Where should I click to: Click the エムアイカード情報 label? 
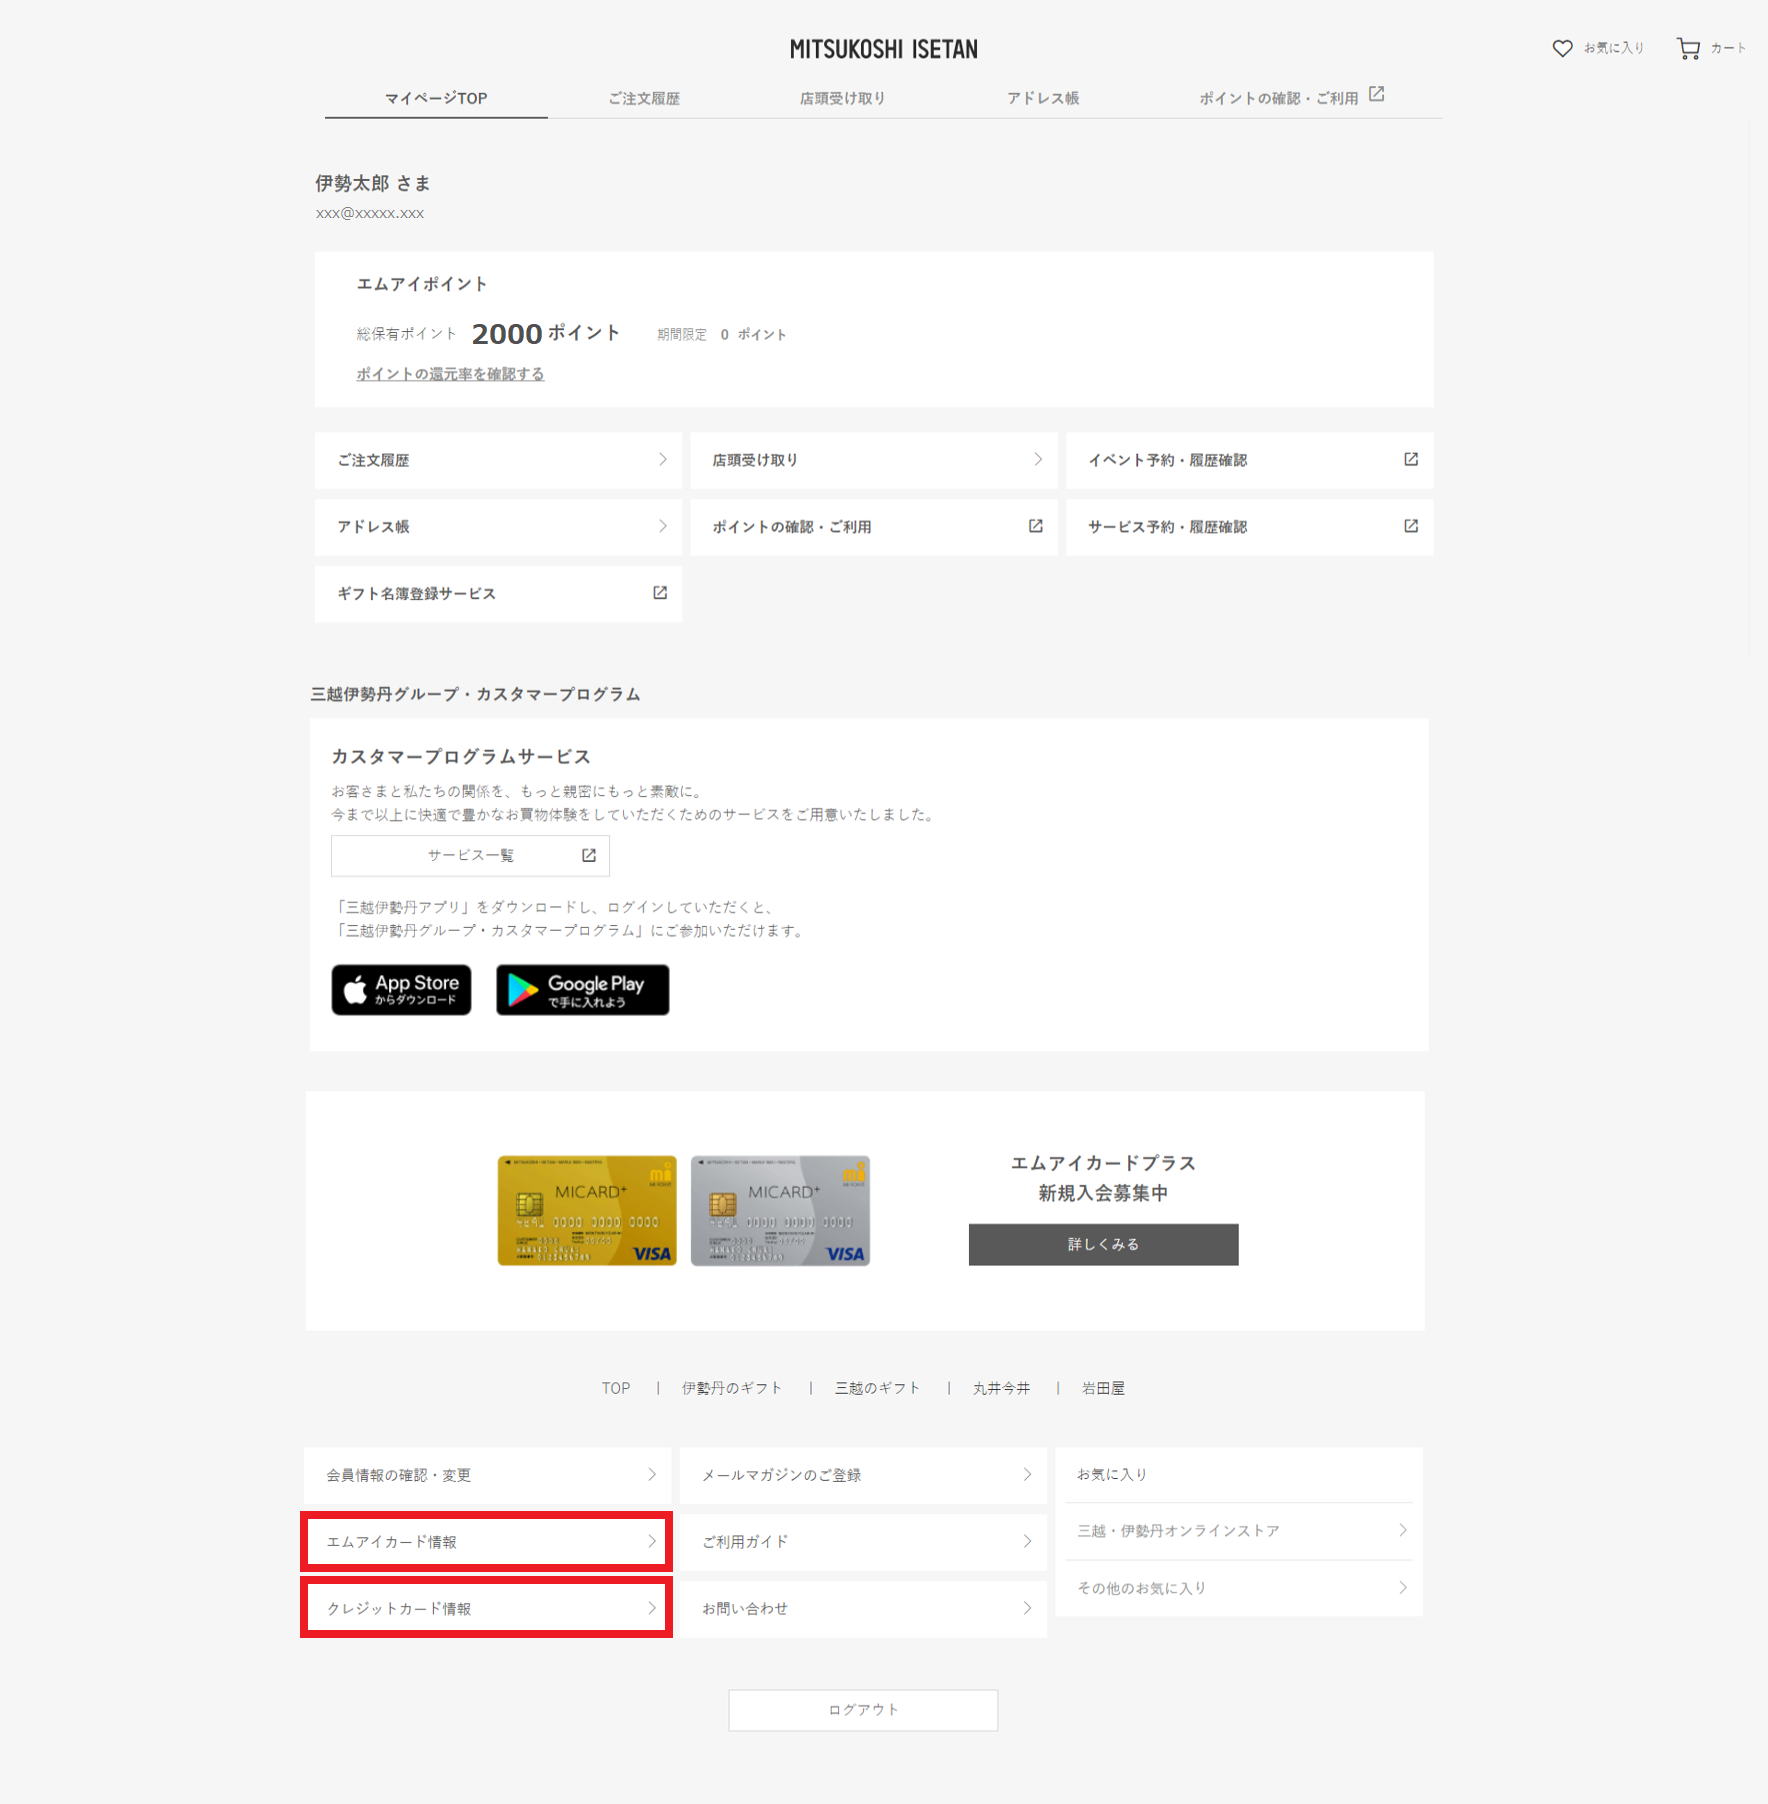click(x=391, y=1542)
